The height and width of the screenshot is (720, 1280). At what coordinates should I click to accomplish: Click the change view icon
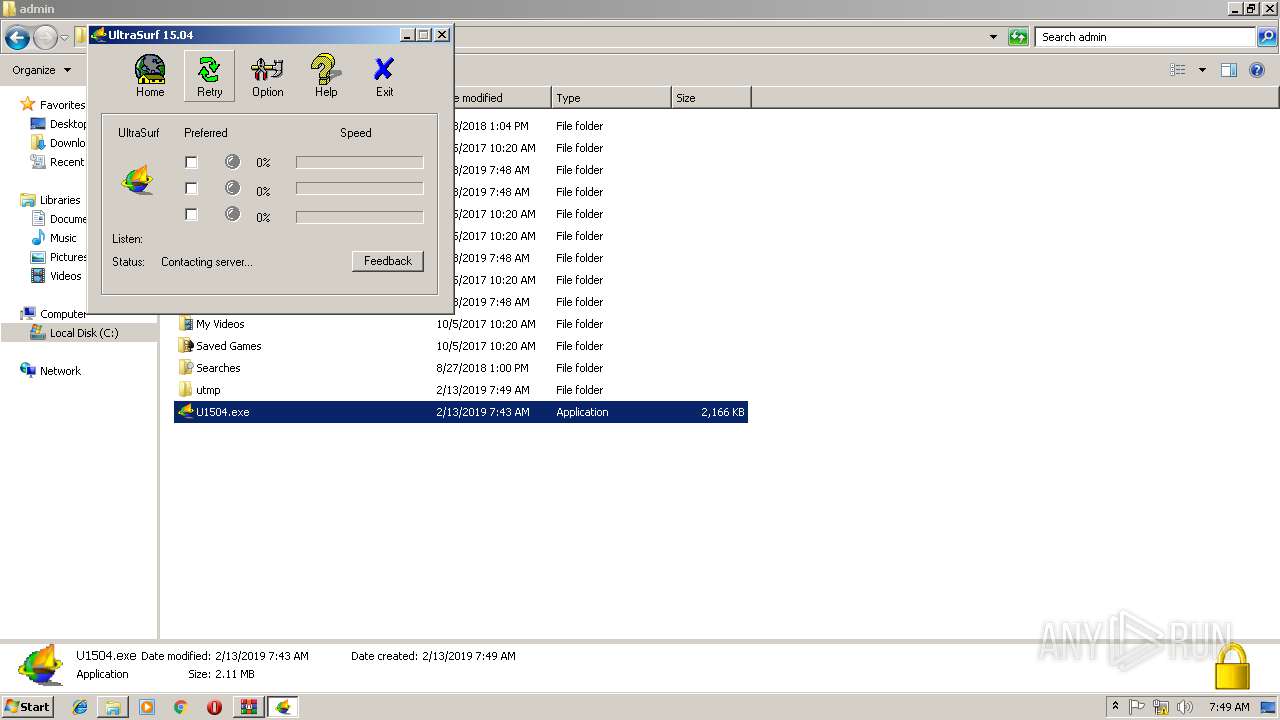pos(1178,70)
